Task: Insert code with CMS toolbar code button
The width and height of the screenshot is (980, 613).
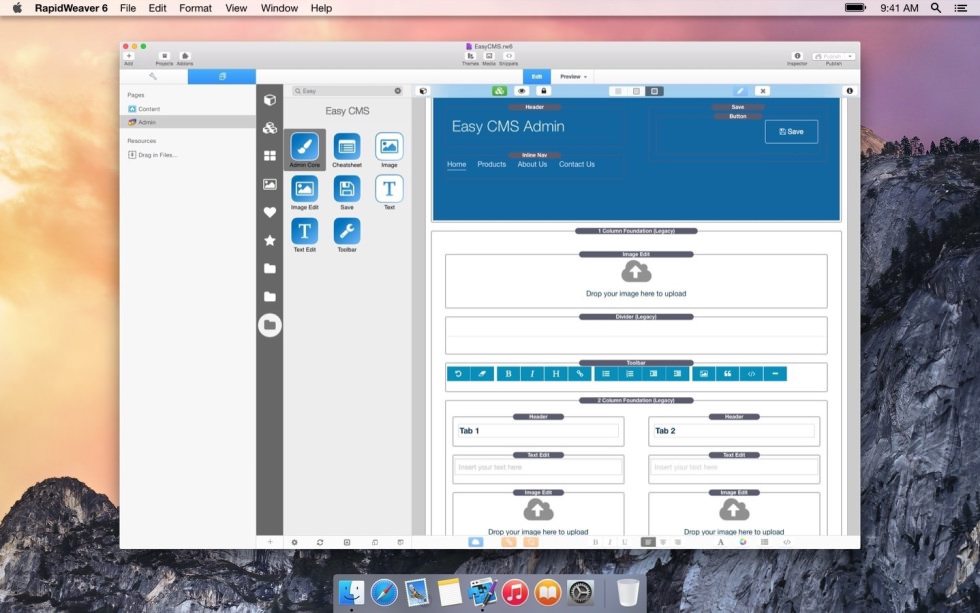Action: click(x=751, y=374)
